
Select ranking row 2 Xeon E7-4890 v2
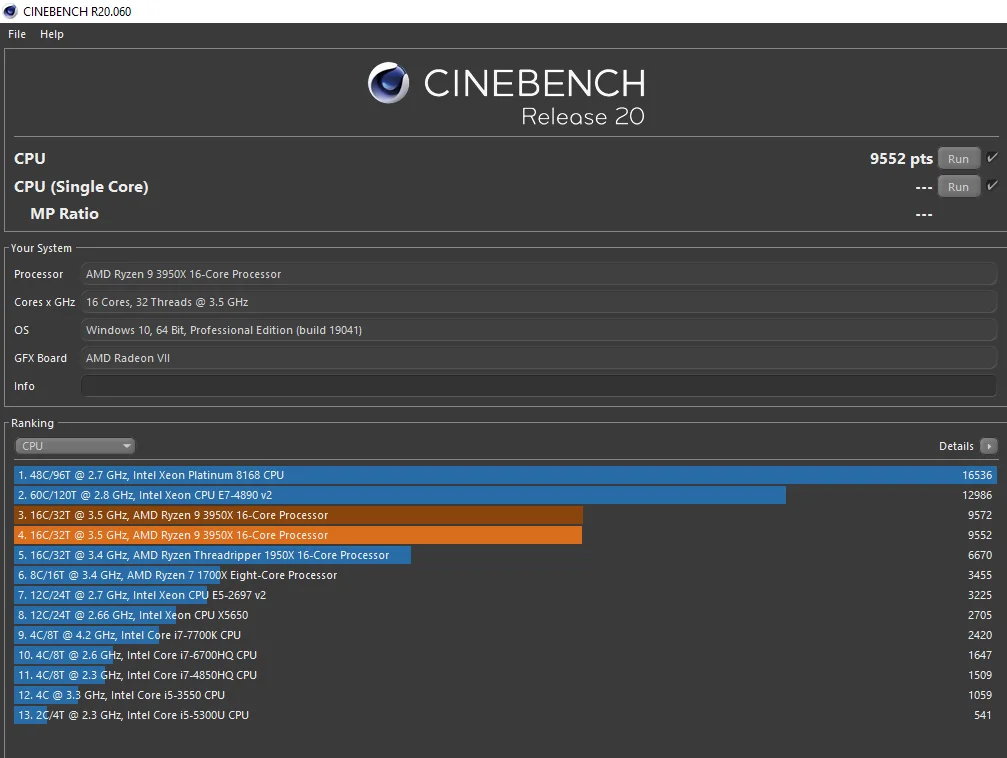point(505,495)
